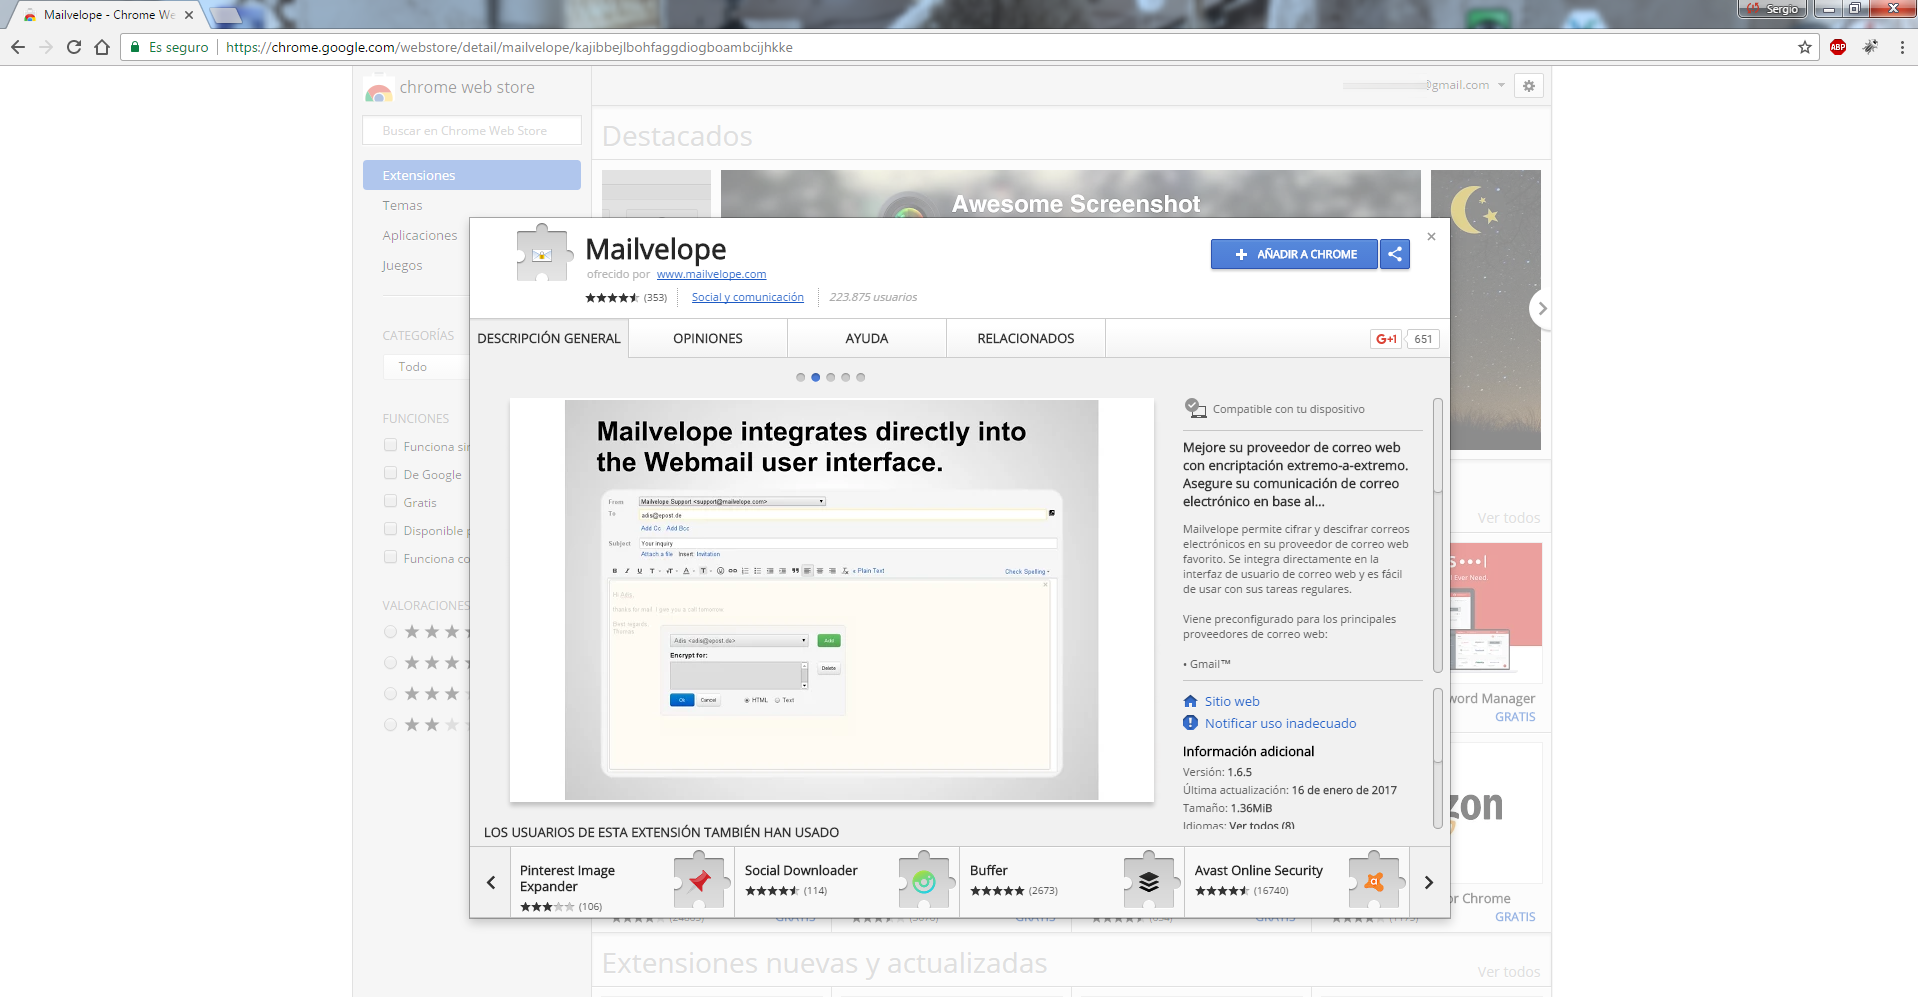This screenshot has width=1918, height=997.
Task: Enable the 'Funciona si…' checkbox filter
Action: click(391, 446)
